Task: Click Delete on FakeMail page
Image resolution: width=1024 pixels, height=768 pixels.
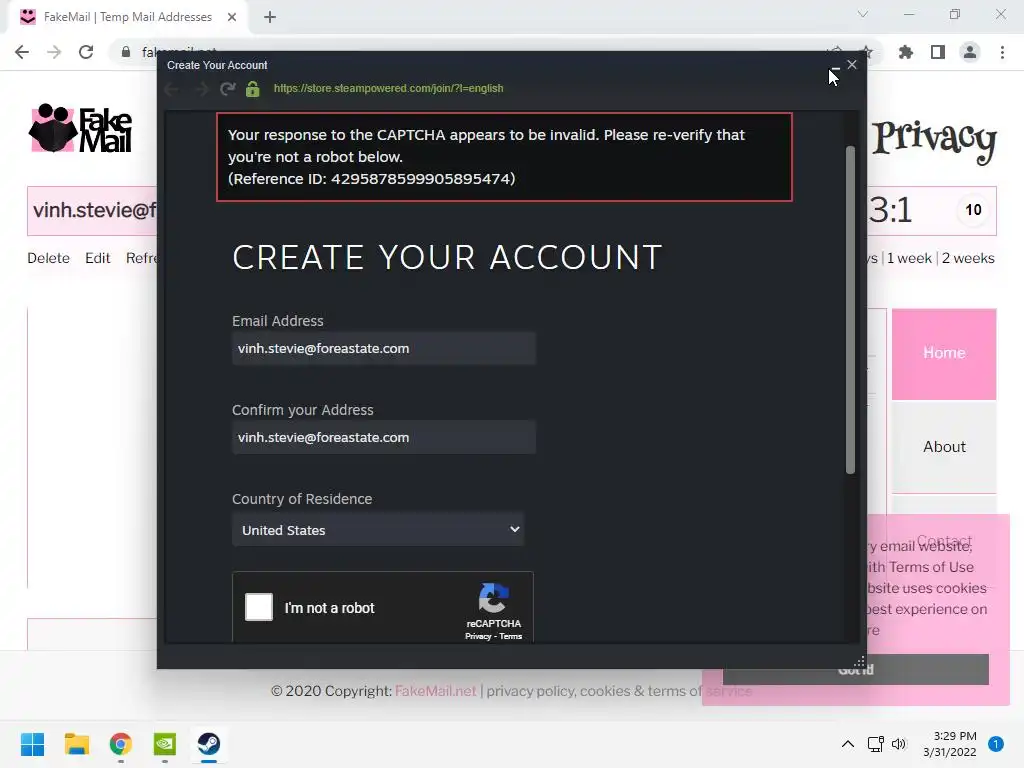Action: pos(48,258)
